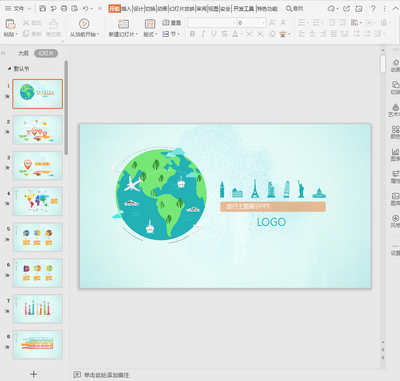Expand the File menu dropdown arrow
Viewport: 400px width, 381px height.
tap(29, 9)
